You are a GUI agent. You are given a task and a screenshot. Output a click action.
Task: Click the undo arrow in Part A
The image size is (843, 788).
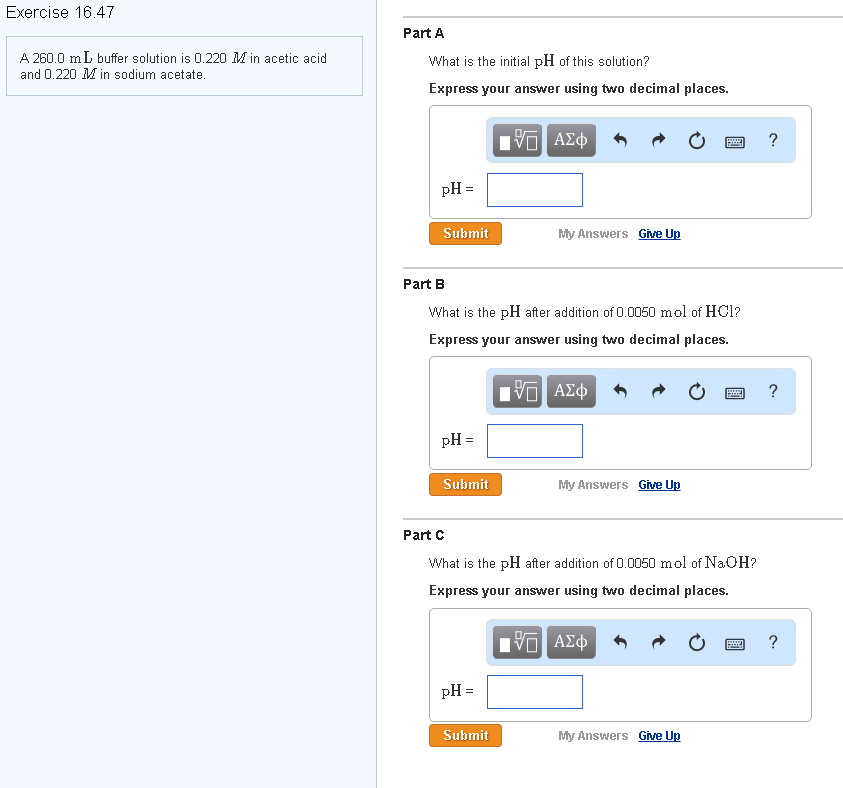620,141
